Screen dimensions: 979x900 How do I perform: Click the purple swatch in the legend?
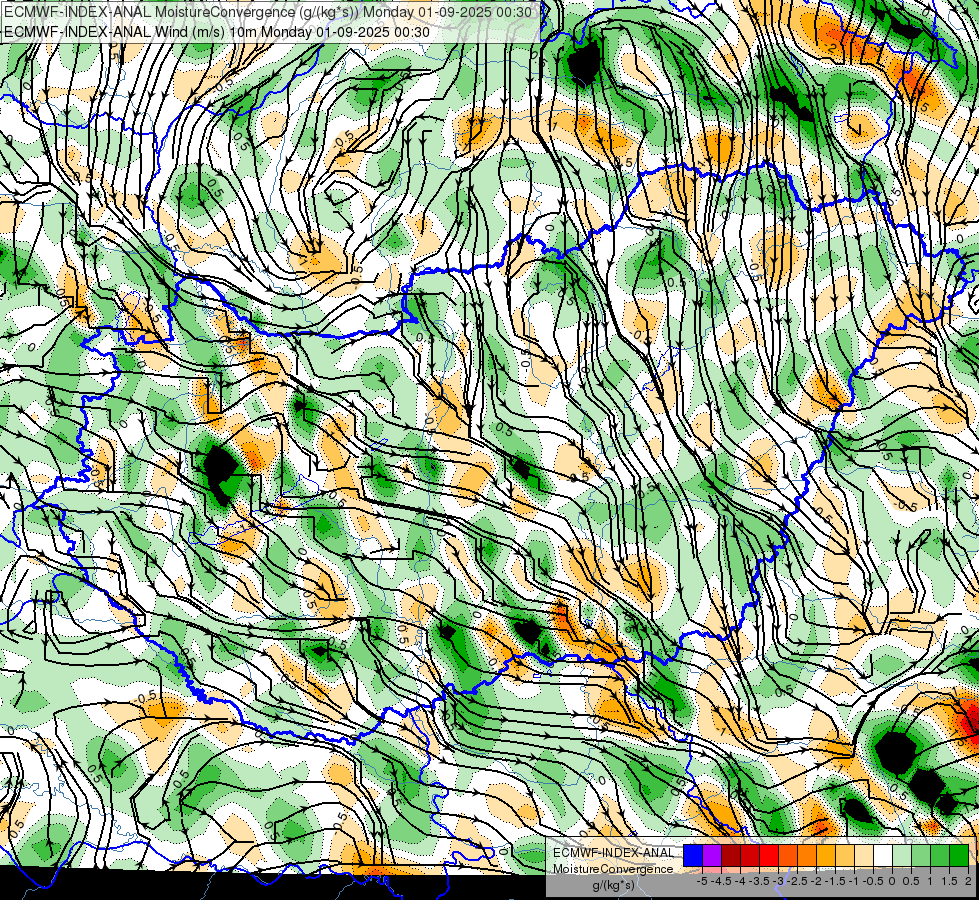pyautogui.click(x=712, y=855)
